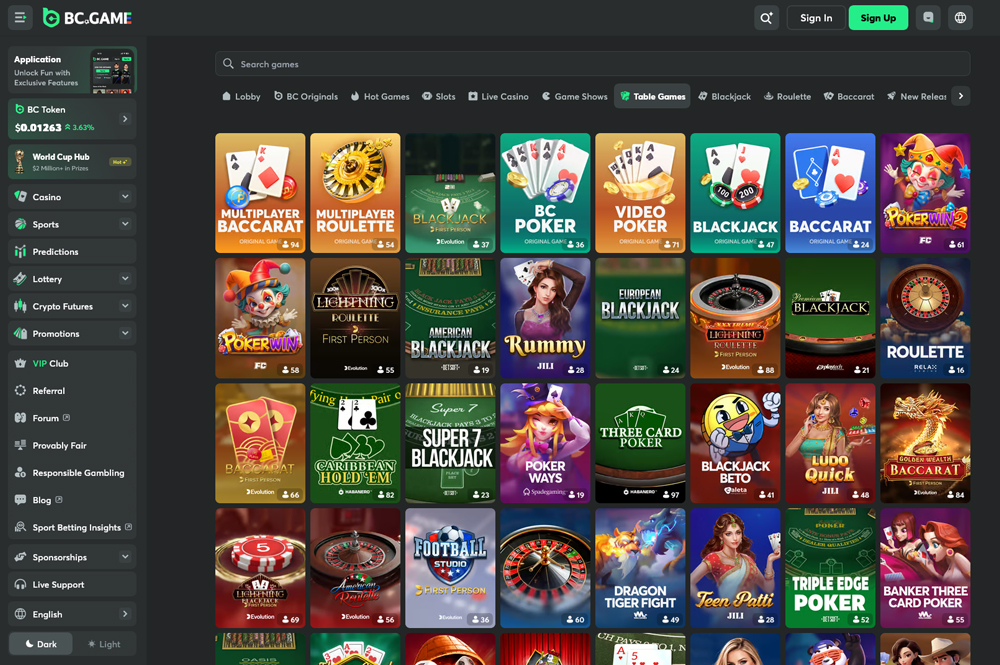Open the Hot Games tab
This screenshot has width=1000, height=665.
[x=380, y=96]
